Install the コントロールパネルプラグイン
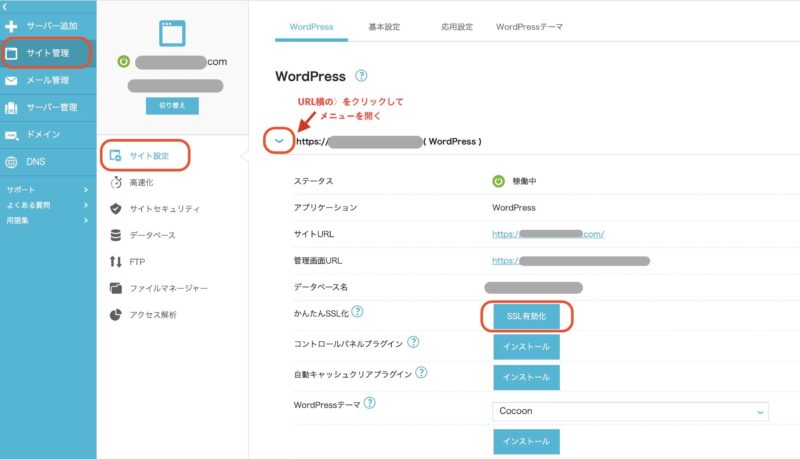The width and height of the screenshot is (800, 459). [x=527, y=347]
